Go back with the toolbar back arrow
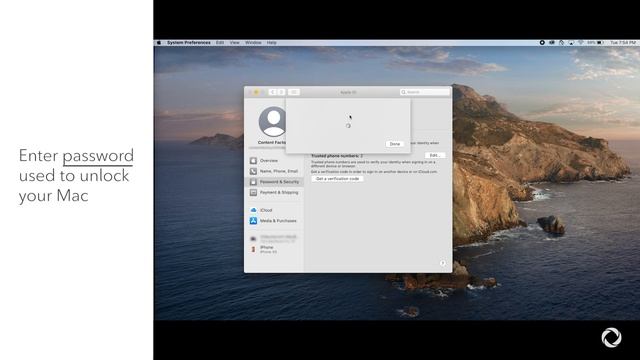 273,92
